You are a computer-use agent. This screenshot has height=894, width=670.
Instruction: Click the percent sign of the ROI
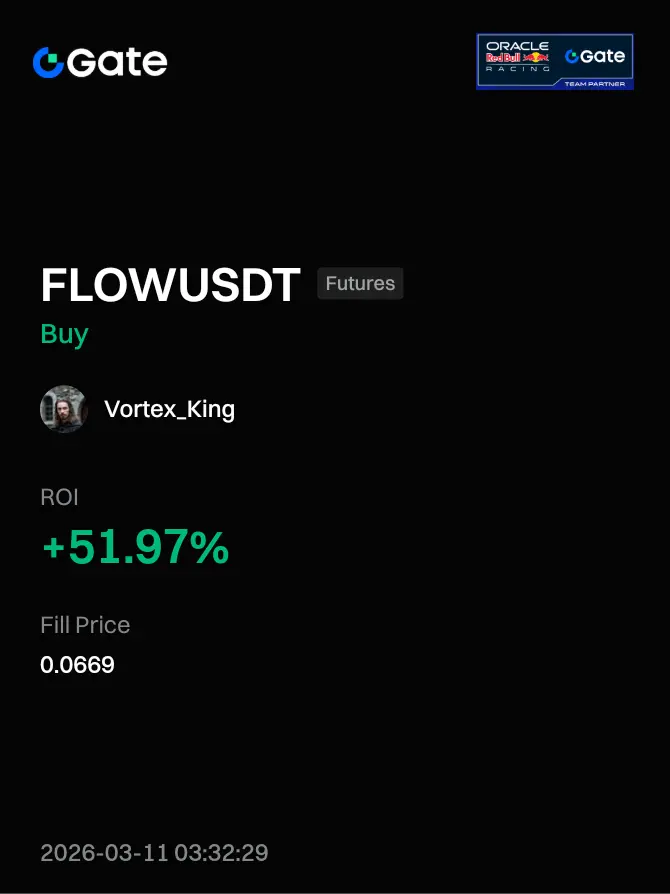209,547
